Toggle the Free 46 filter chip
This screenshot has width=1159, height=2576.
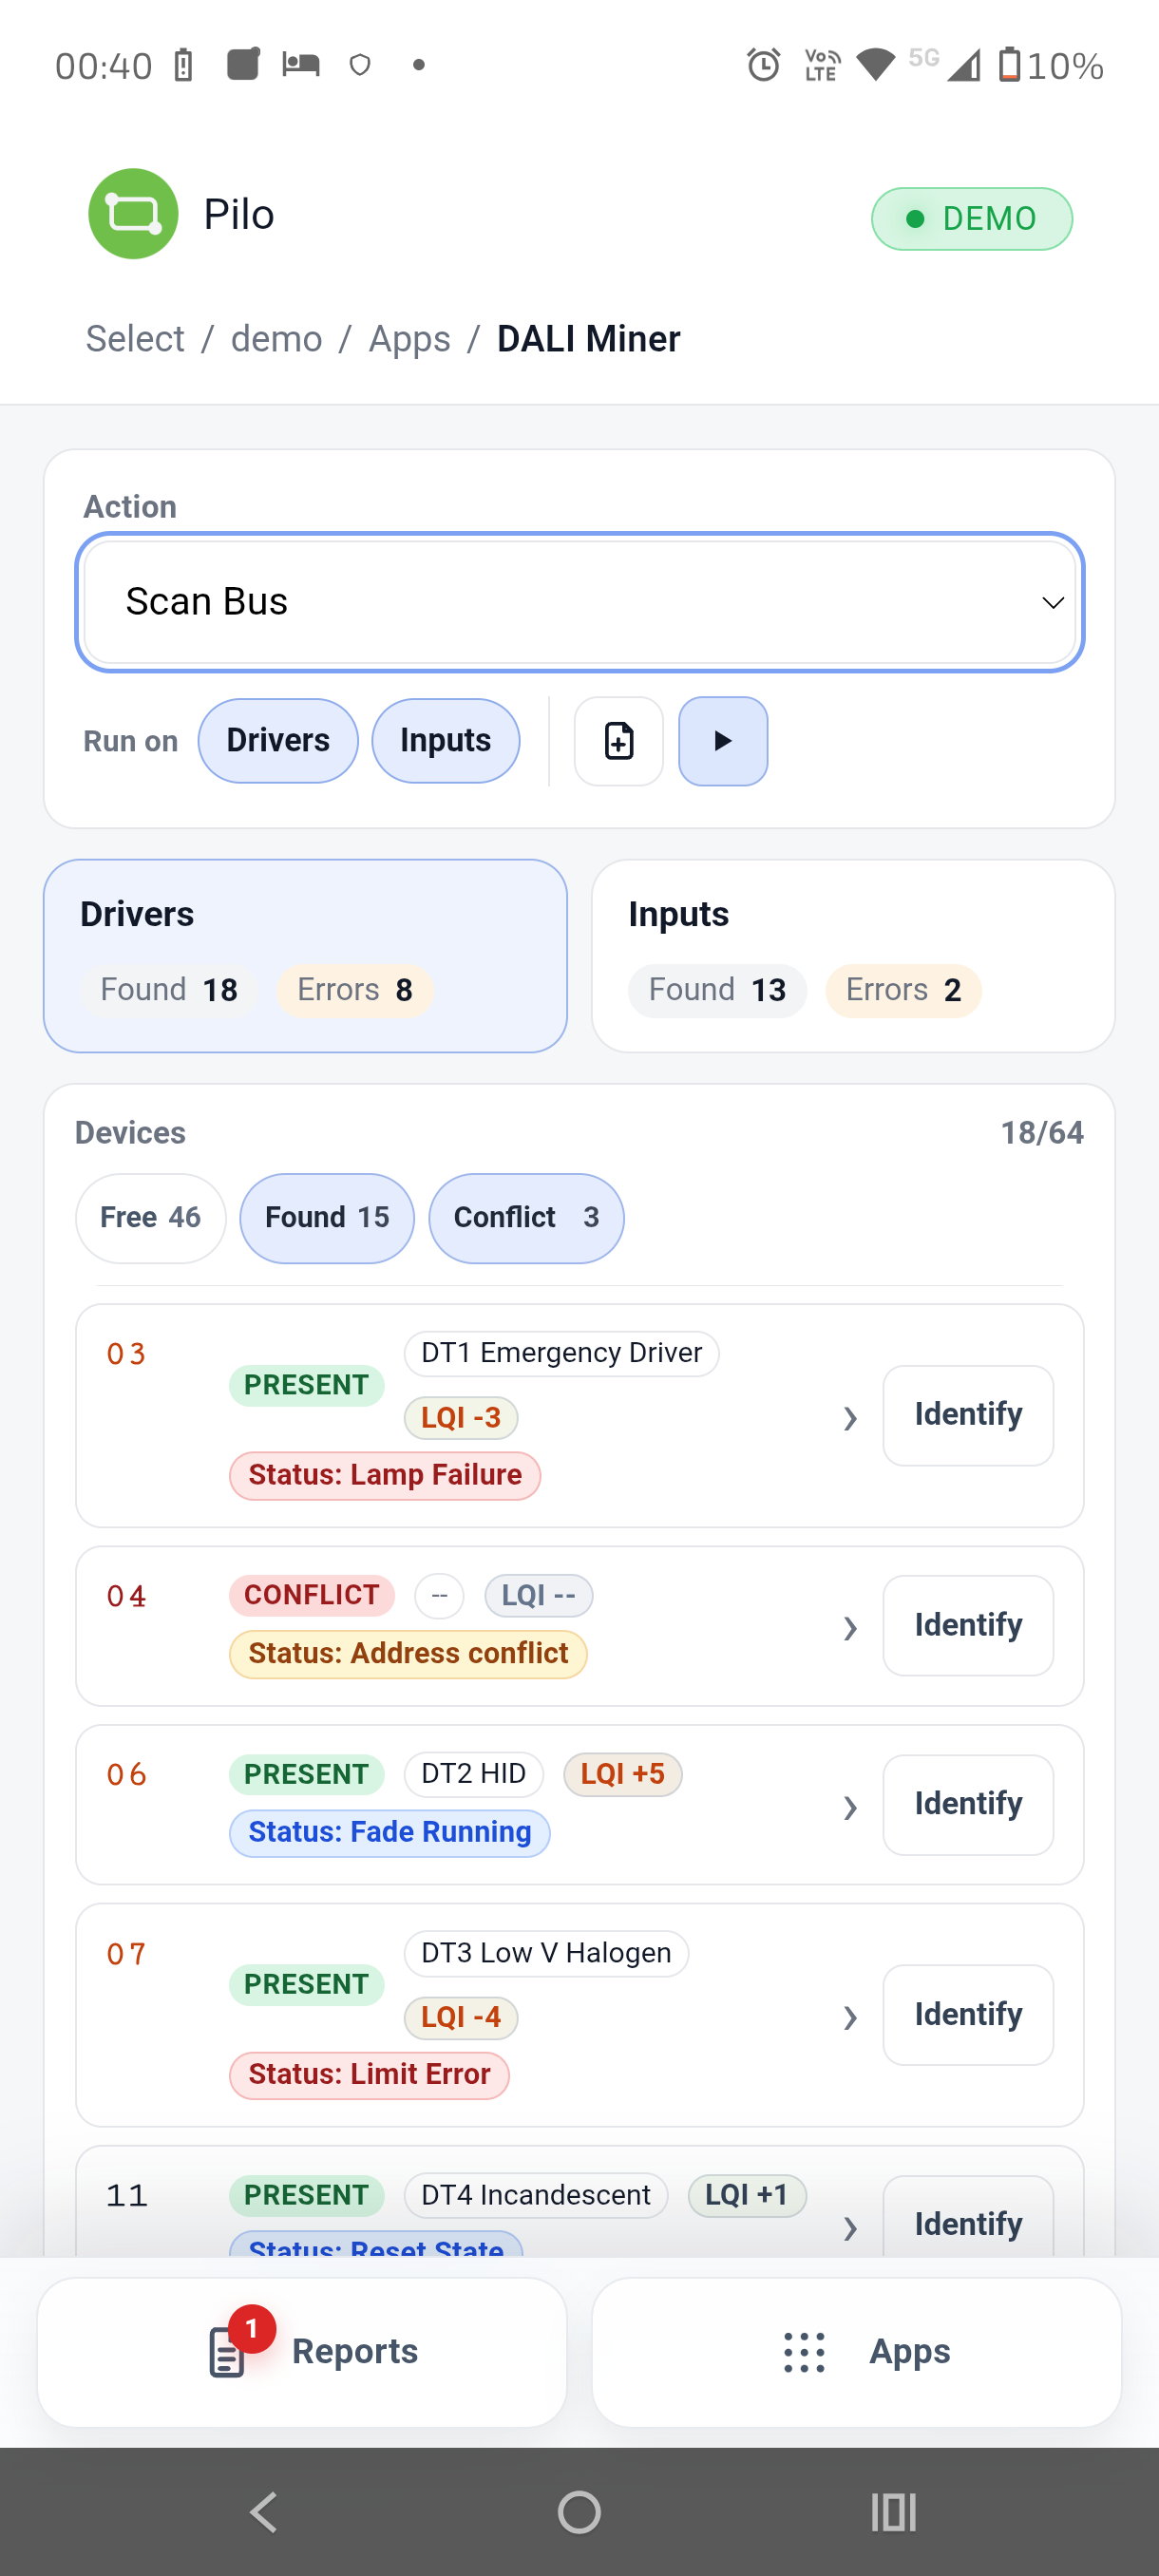click(x=151, y=1218)
